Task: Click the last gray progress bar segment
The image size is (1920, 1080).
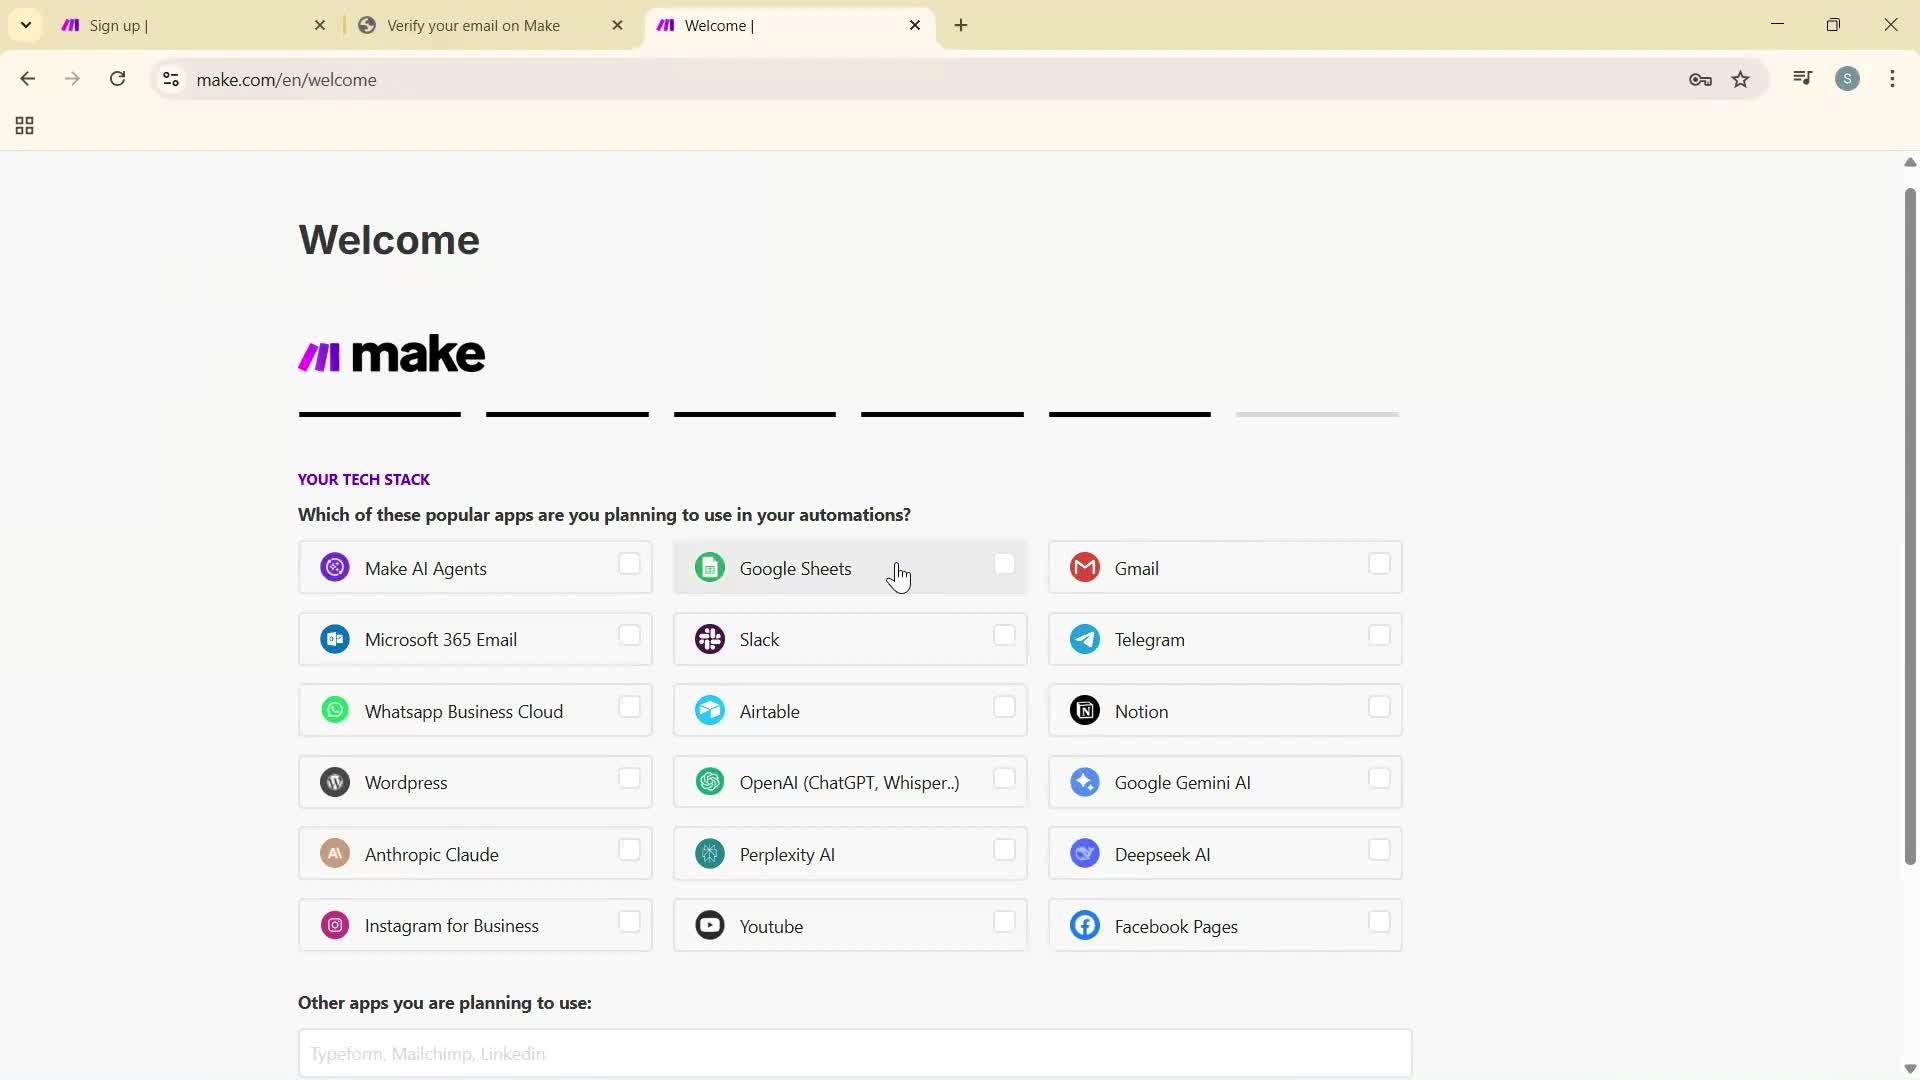Action: pos(1316,413)
